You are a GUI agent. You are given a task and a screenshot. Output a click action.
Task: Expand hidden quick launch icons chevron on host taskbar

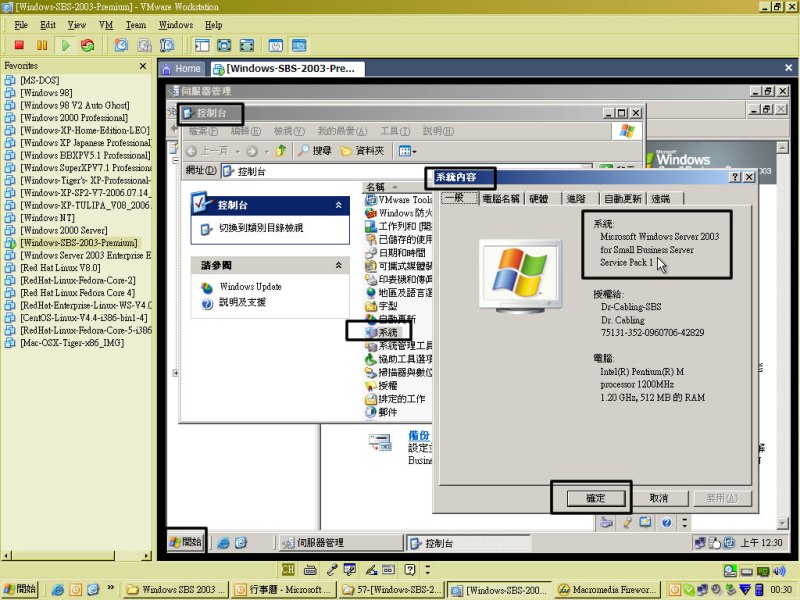point(111,589)
